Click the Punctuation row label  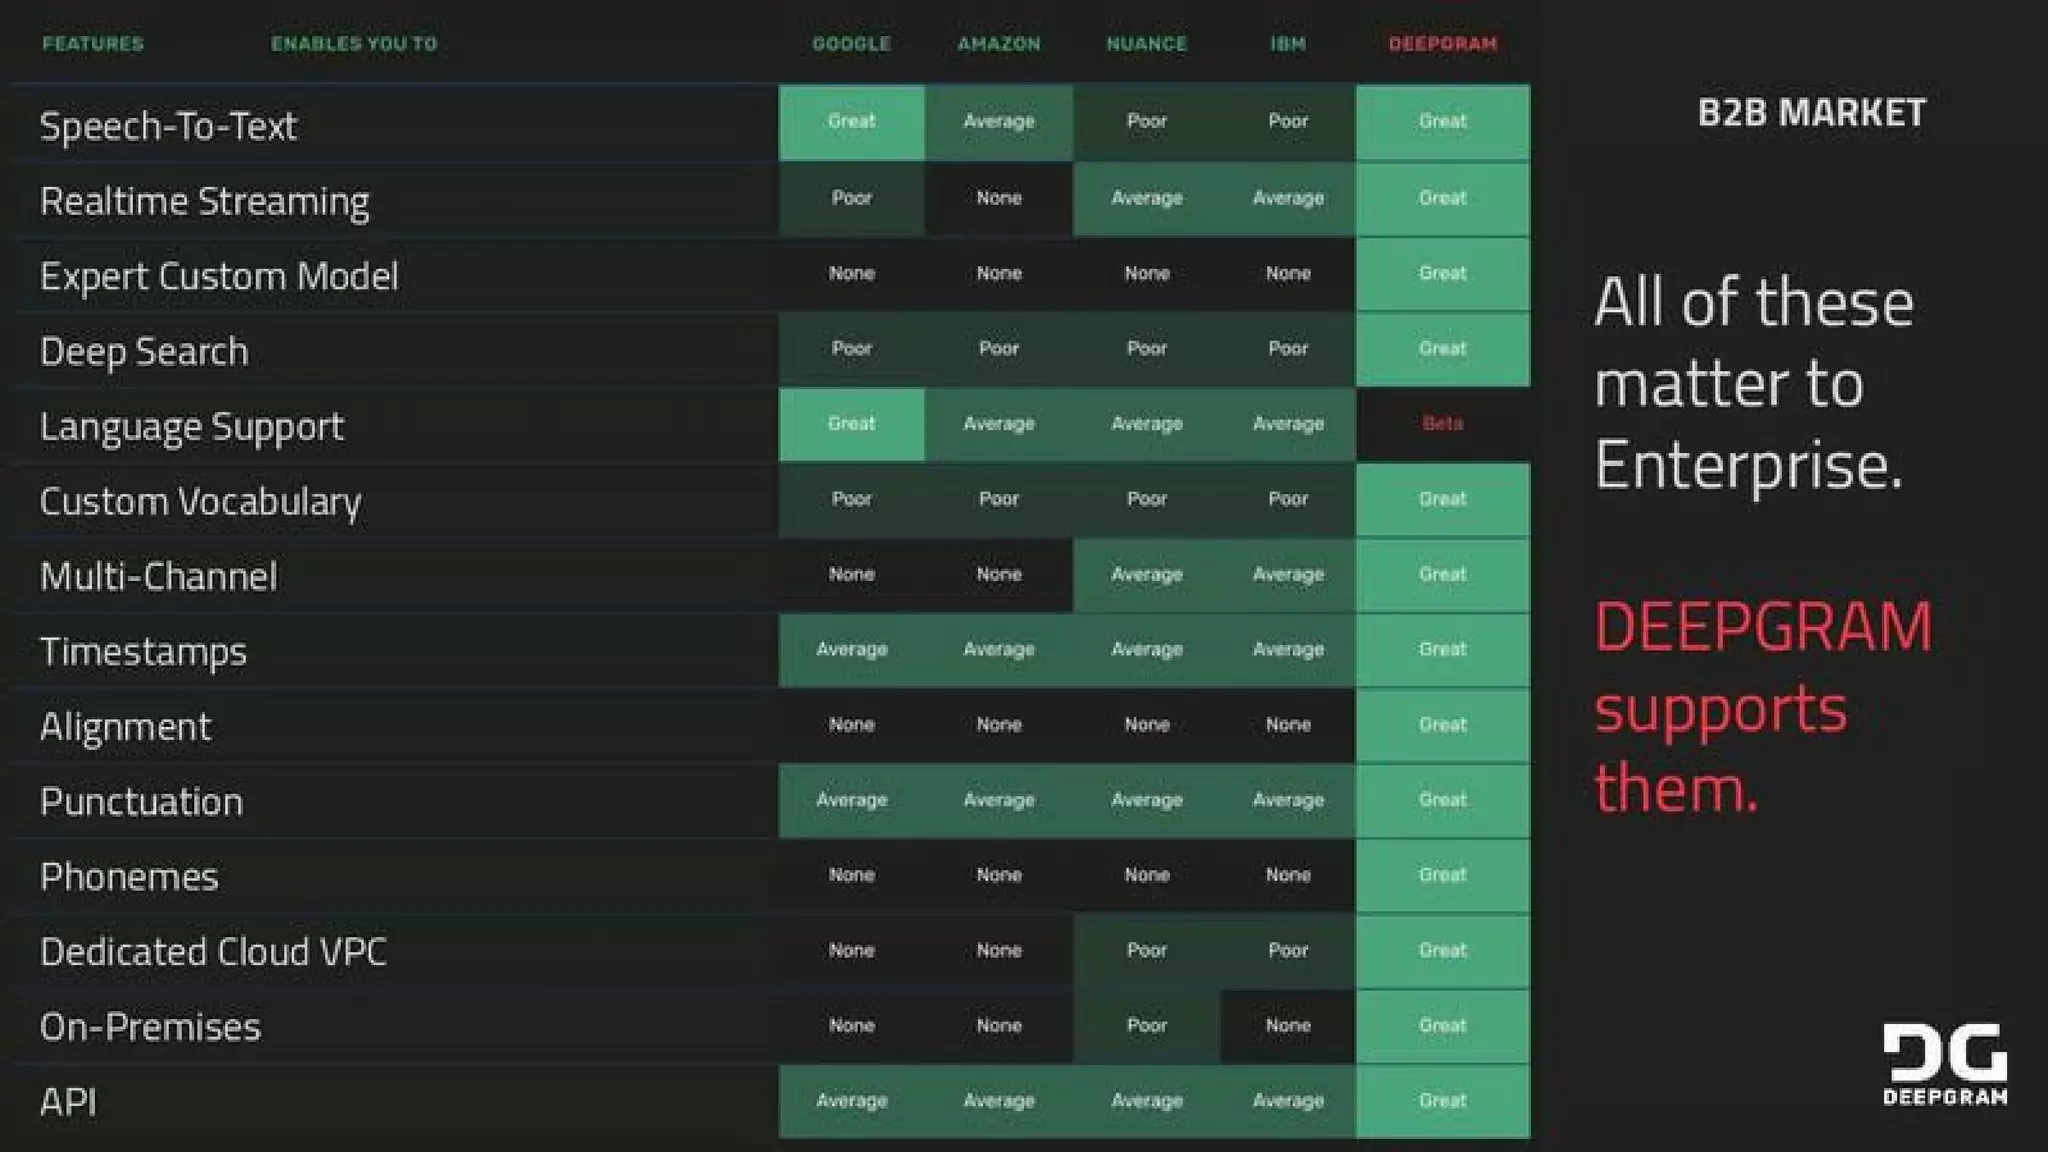pos(141,802)
